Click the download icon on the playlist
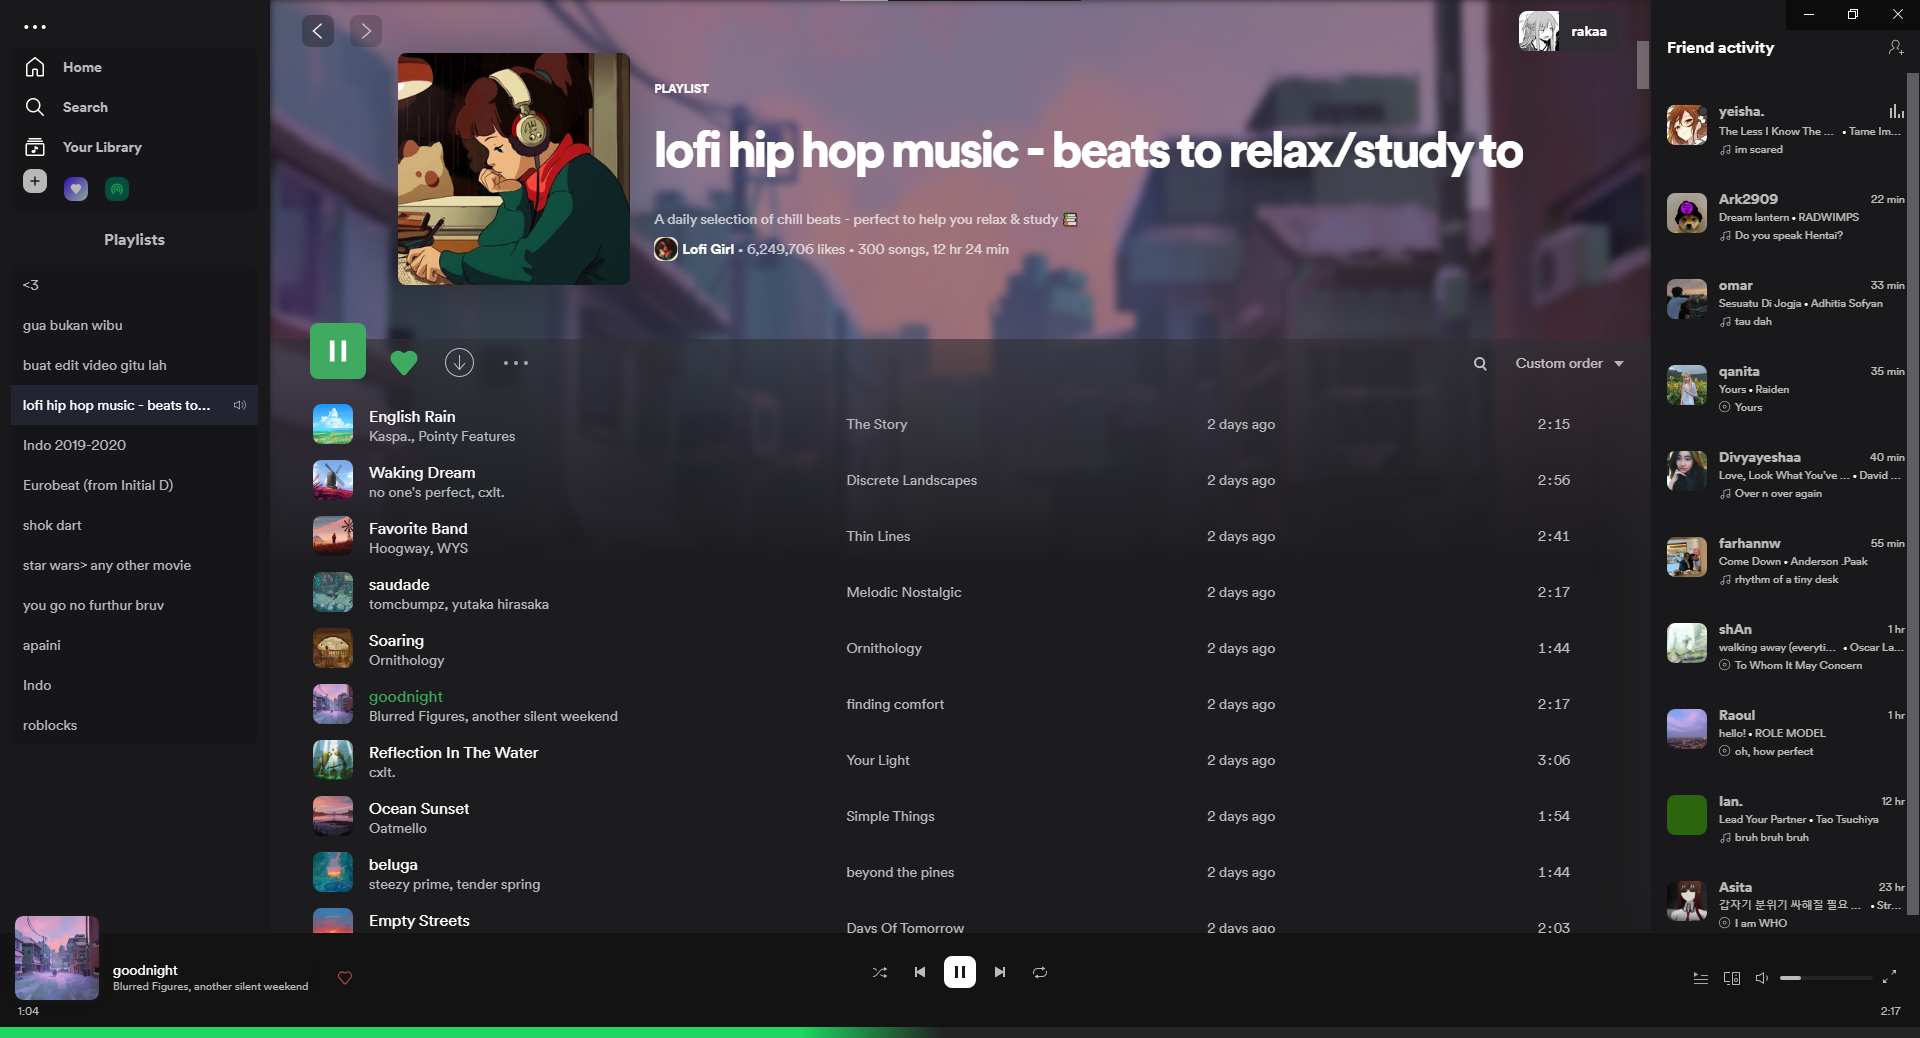Screen dimensions: 1920x1038 [x=459, y=363]
